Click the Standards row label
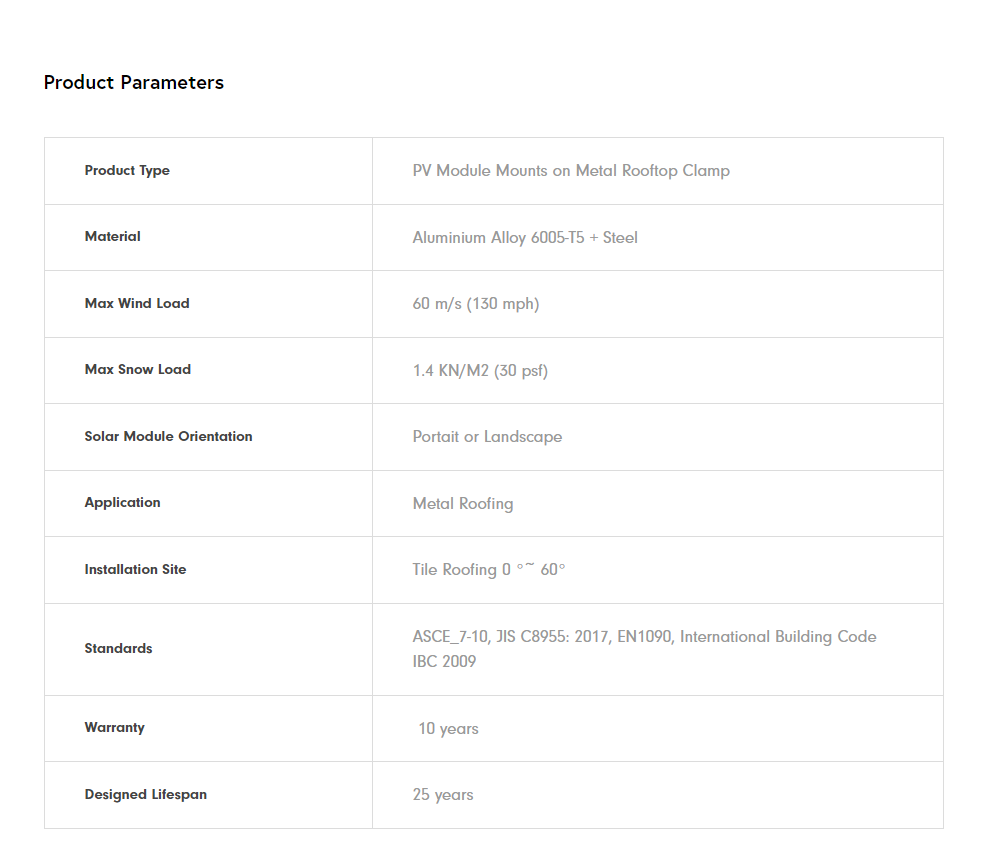 tap(119, 649)
